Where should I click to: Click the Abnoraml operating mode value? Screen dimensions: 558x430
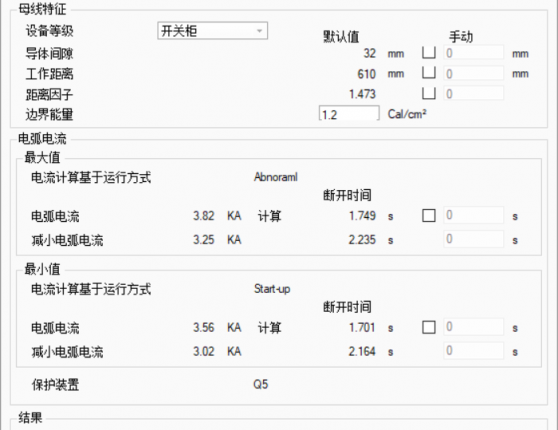point(276,177)
